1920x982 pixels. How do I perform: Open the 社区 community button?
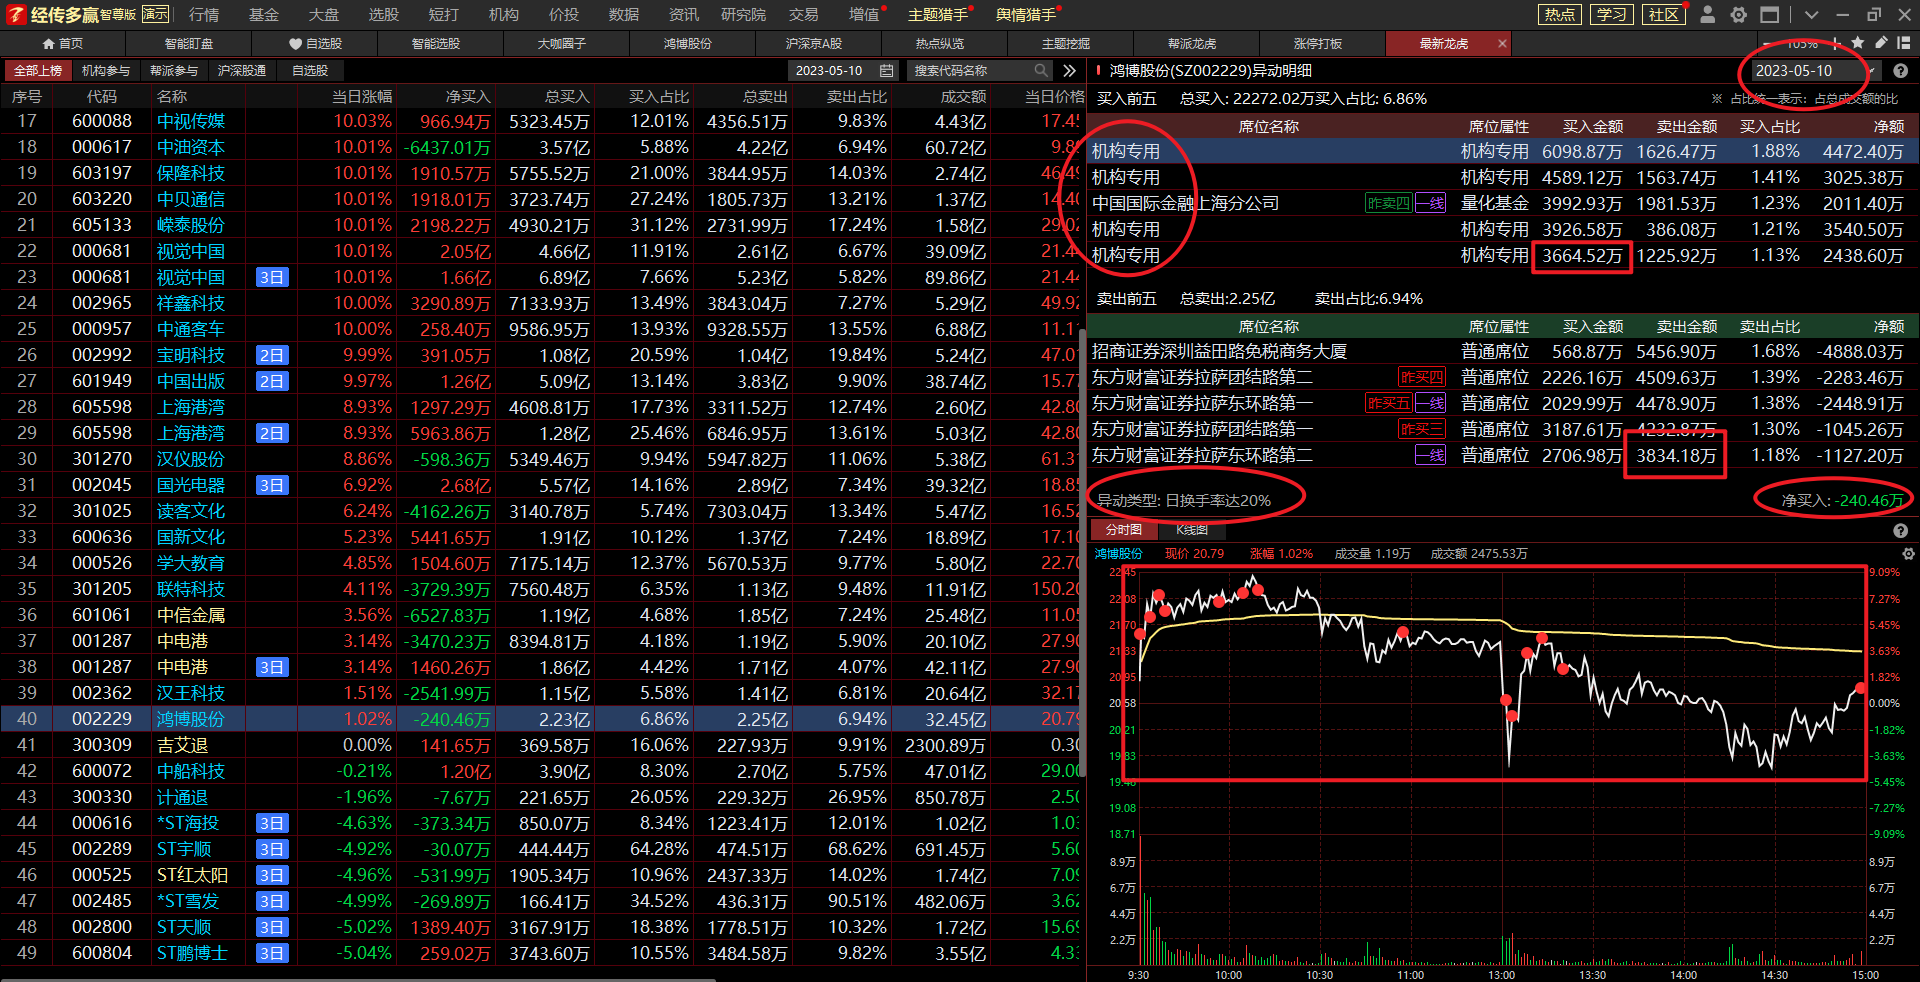[1663, 15]
